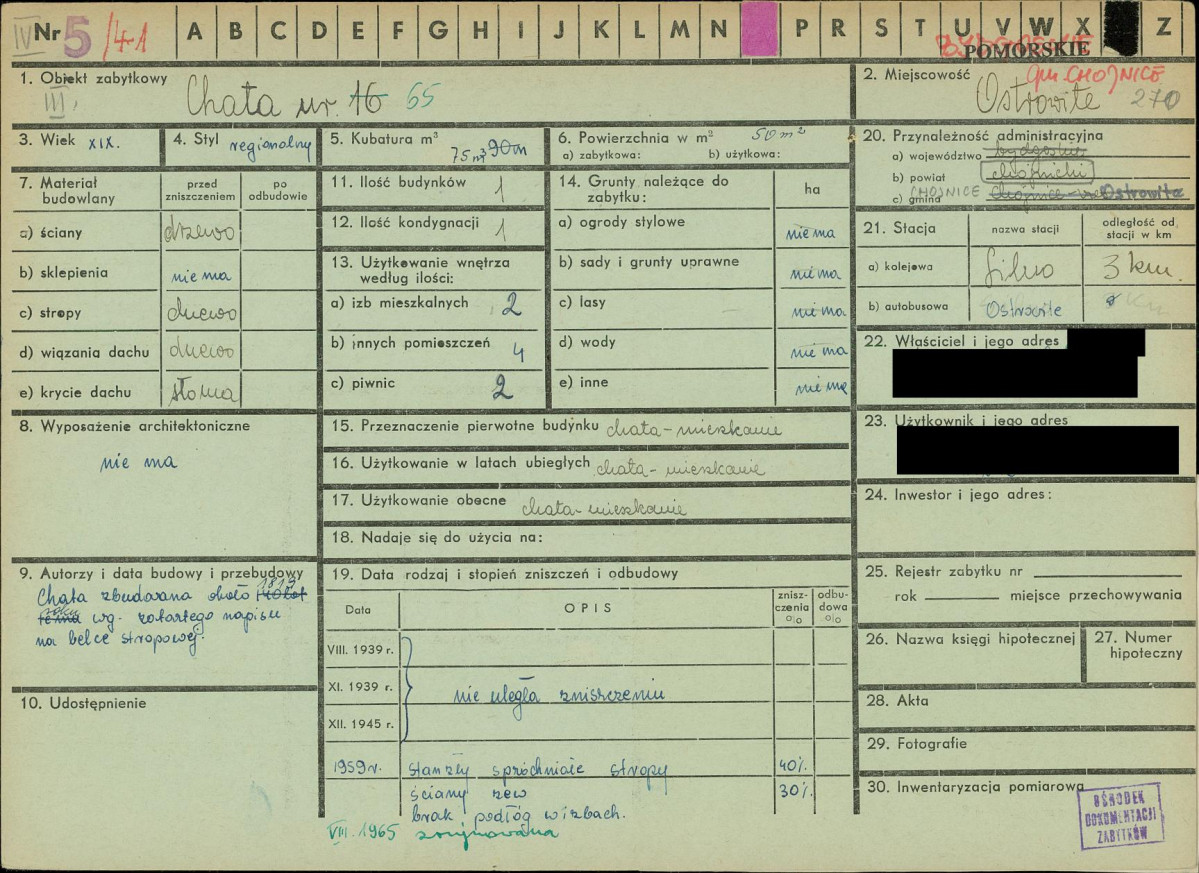Click the pink highlighted index tab
1199x873 pixels.
(759, 29)
